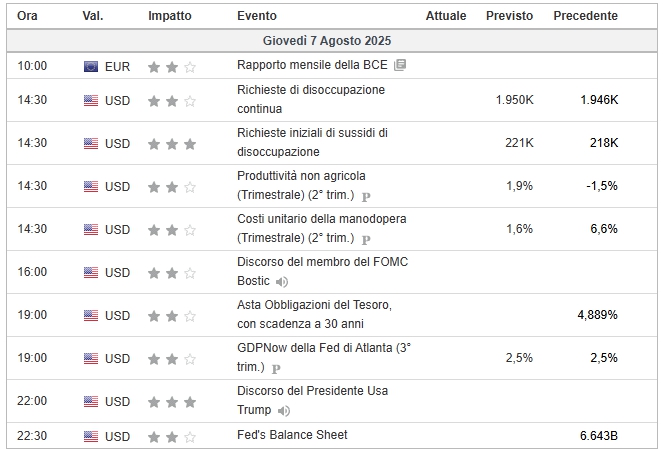Screen dimensions: 663x453
Task: Open the Fed's Balance Sheet event
Action: click(292, 435)
